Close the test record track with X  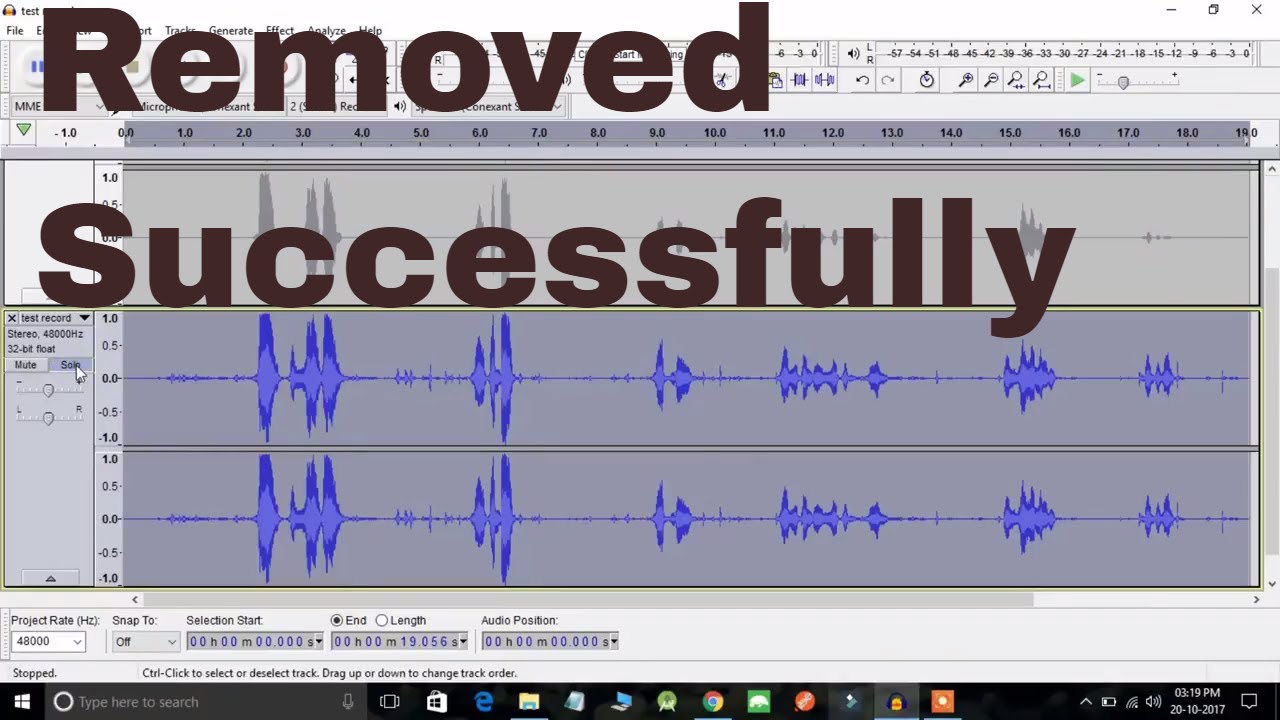click(12, 318)
